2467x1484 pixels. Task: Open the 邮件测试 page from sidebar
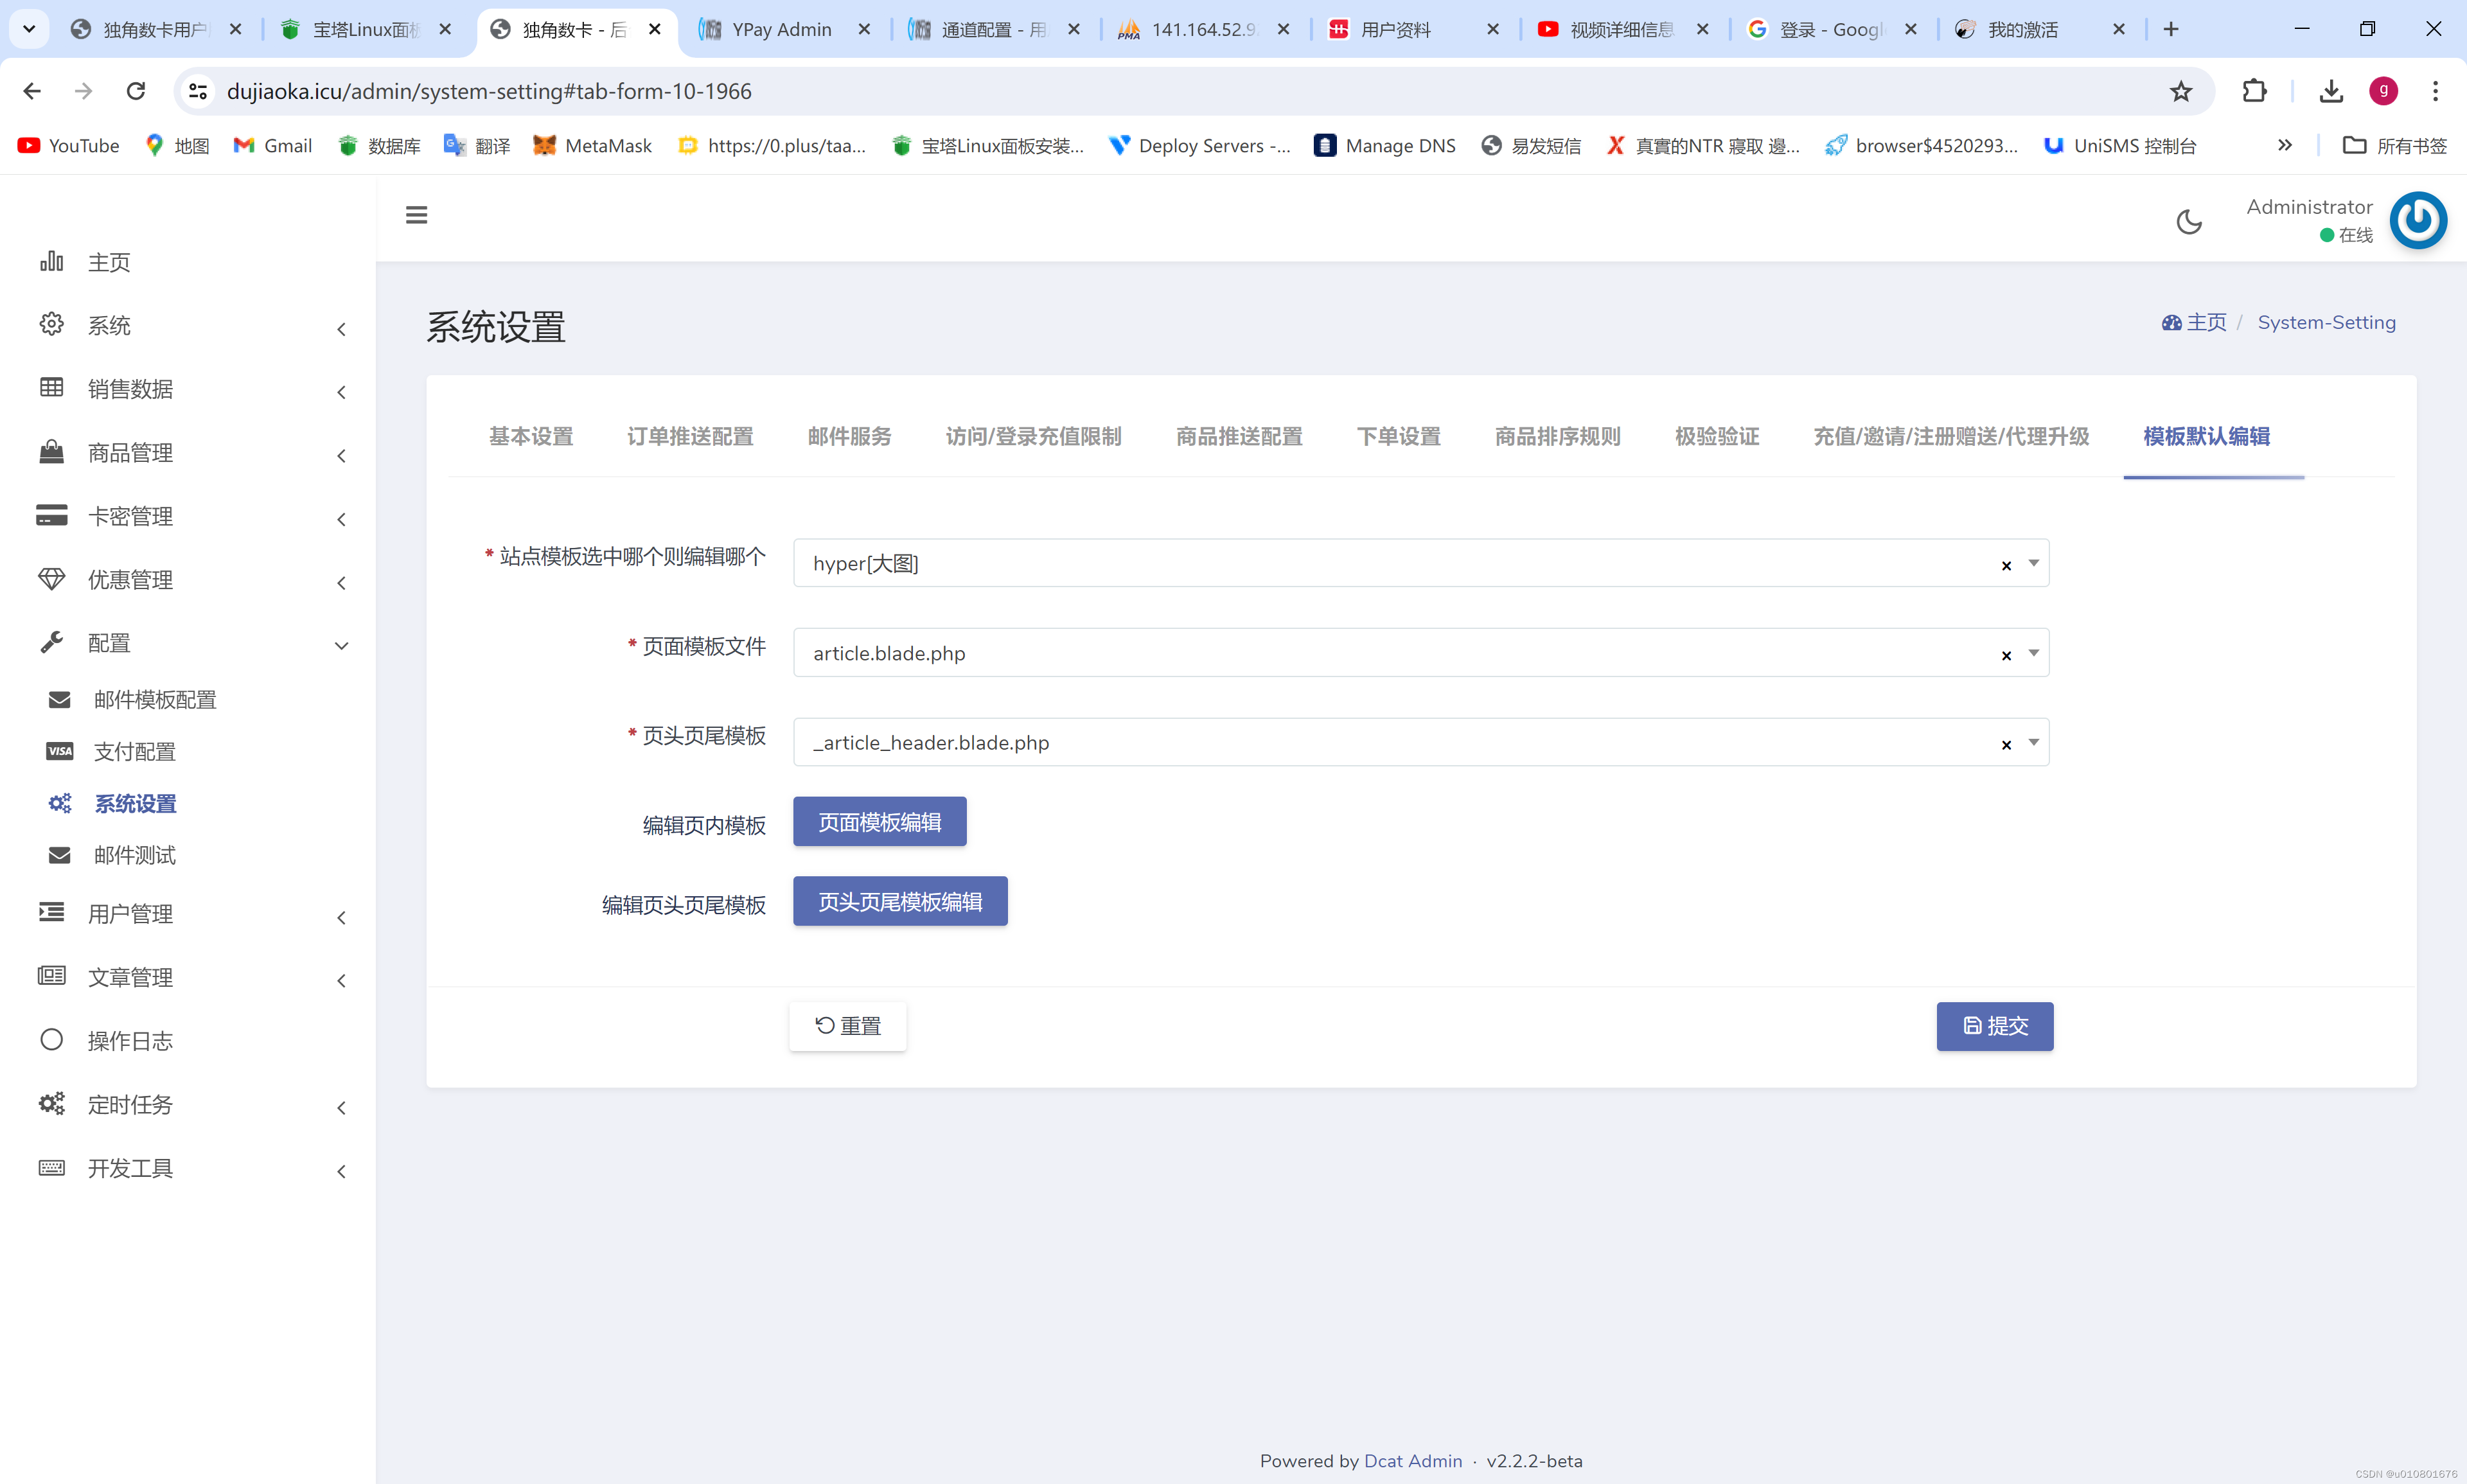tap(135, 855)
